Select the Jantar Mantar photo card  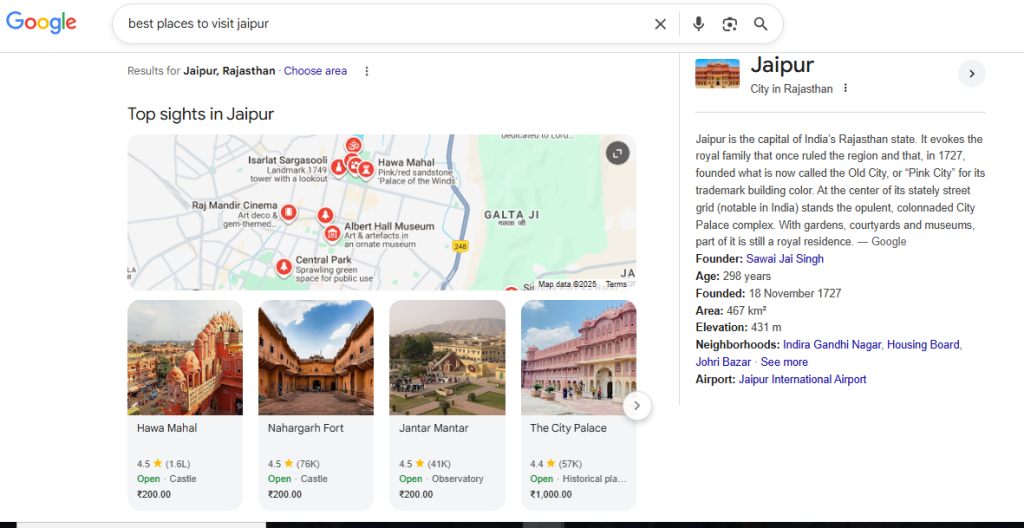click(447, 358)
